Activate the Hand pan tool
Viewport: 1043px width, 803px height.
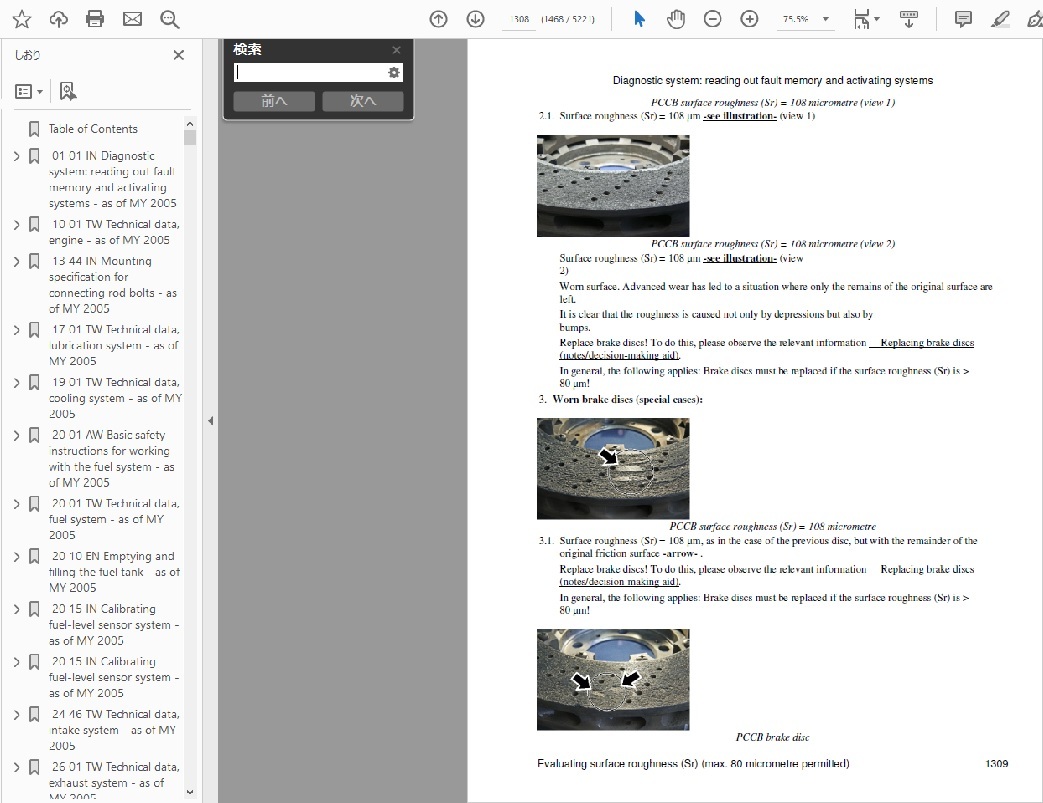pos(676,19)
